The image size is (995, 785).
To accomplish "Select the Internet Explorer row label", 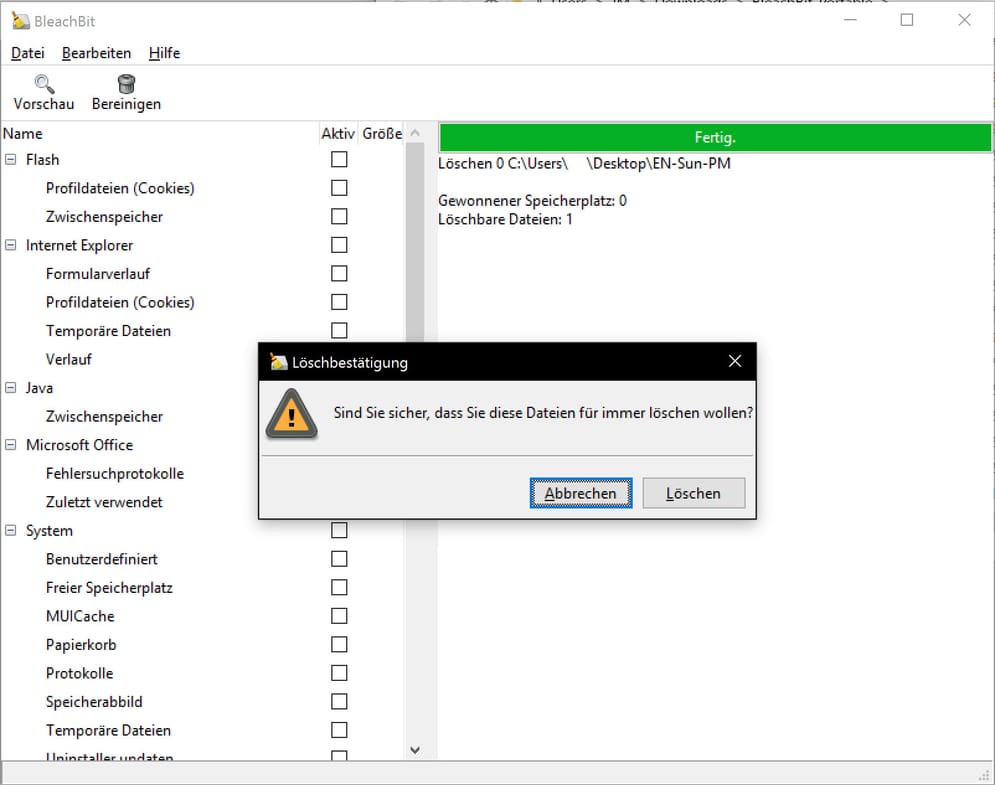I will (x=79, y=245).
